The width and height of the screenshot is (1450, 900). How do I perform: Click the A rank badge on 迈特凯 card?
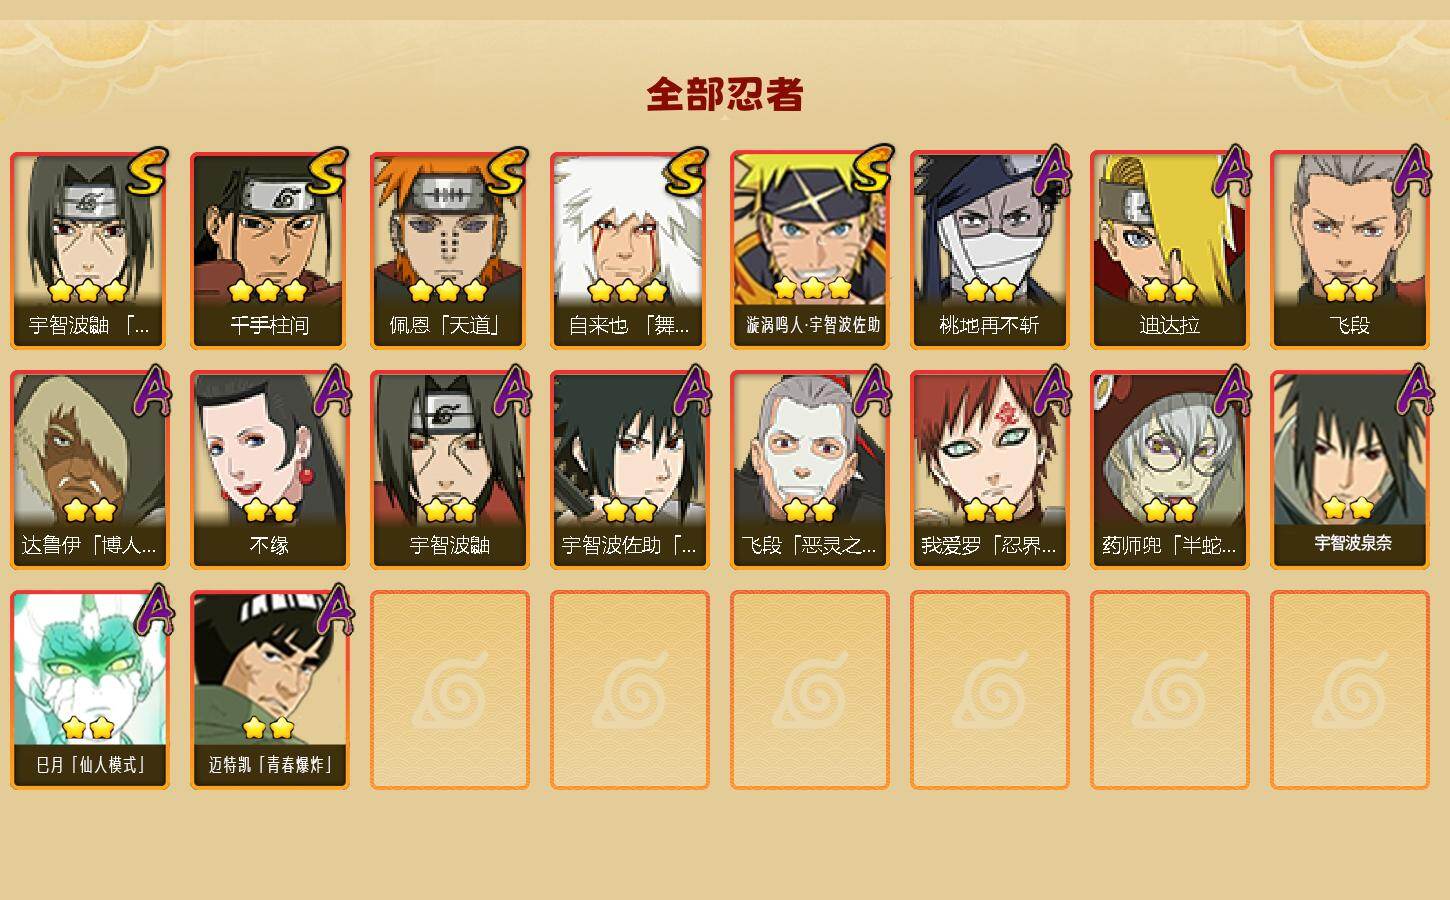pyautogui.click(x=334, y=611)
